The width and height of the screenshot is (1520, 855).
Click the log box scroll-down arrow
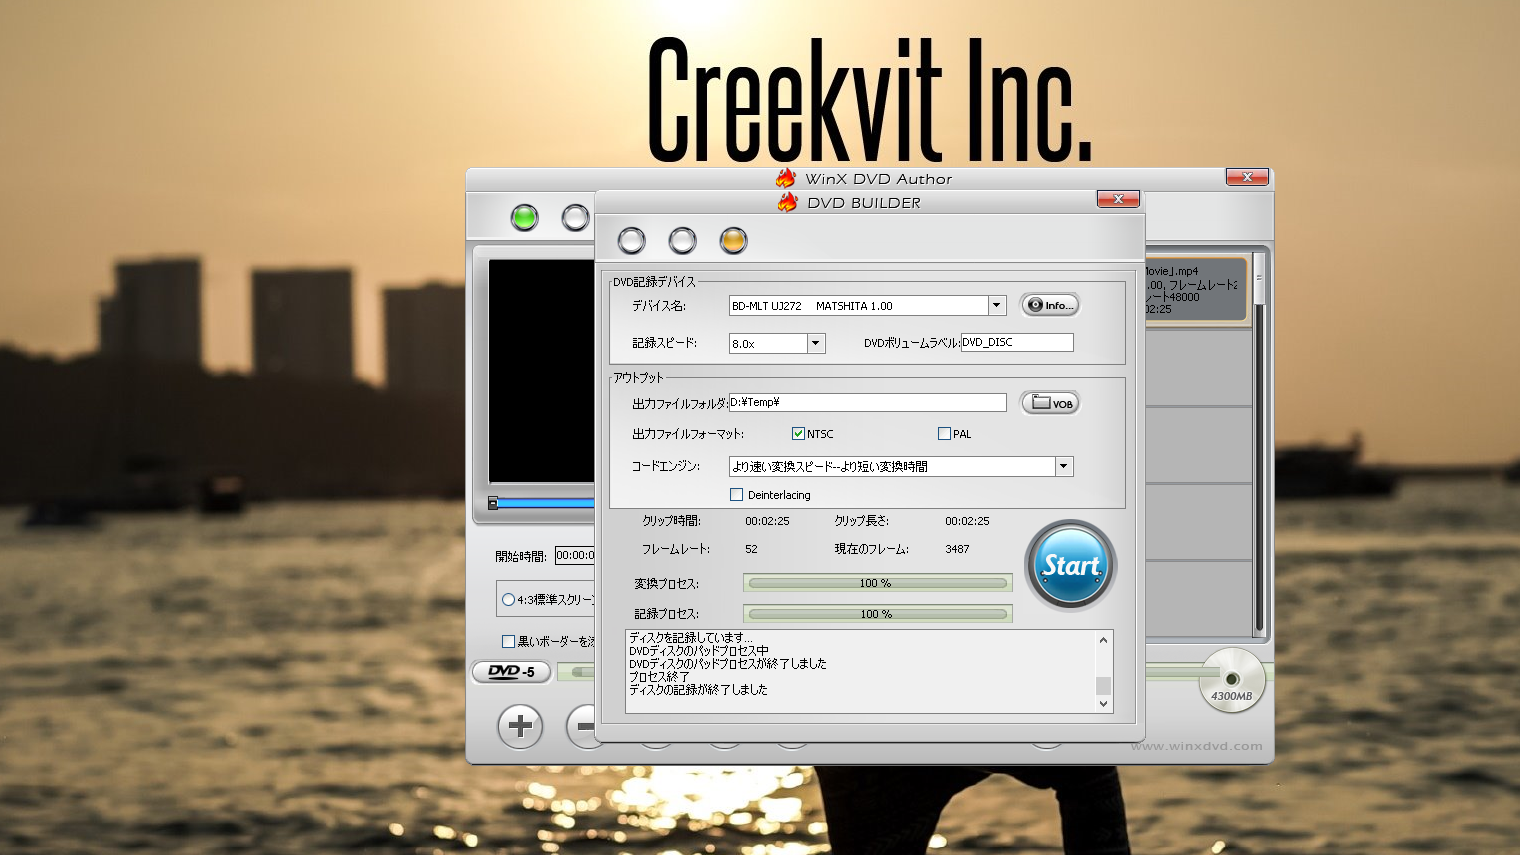coord(1104,704)
